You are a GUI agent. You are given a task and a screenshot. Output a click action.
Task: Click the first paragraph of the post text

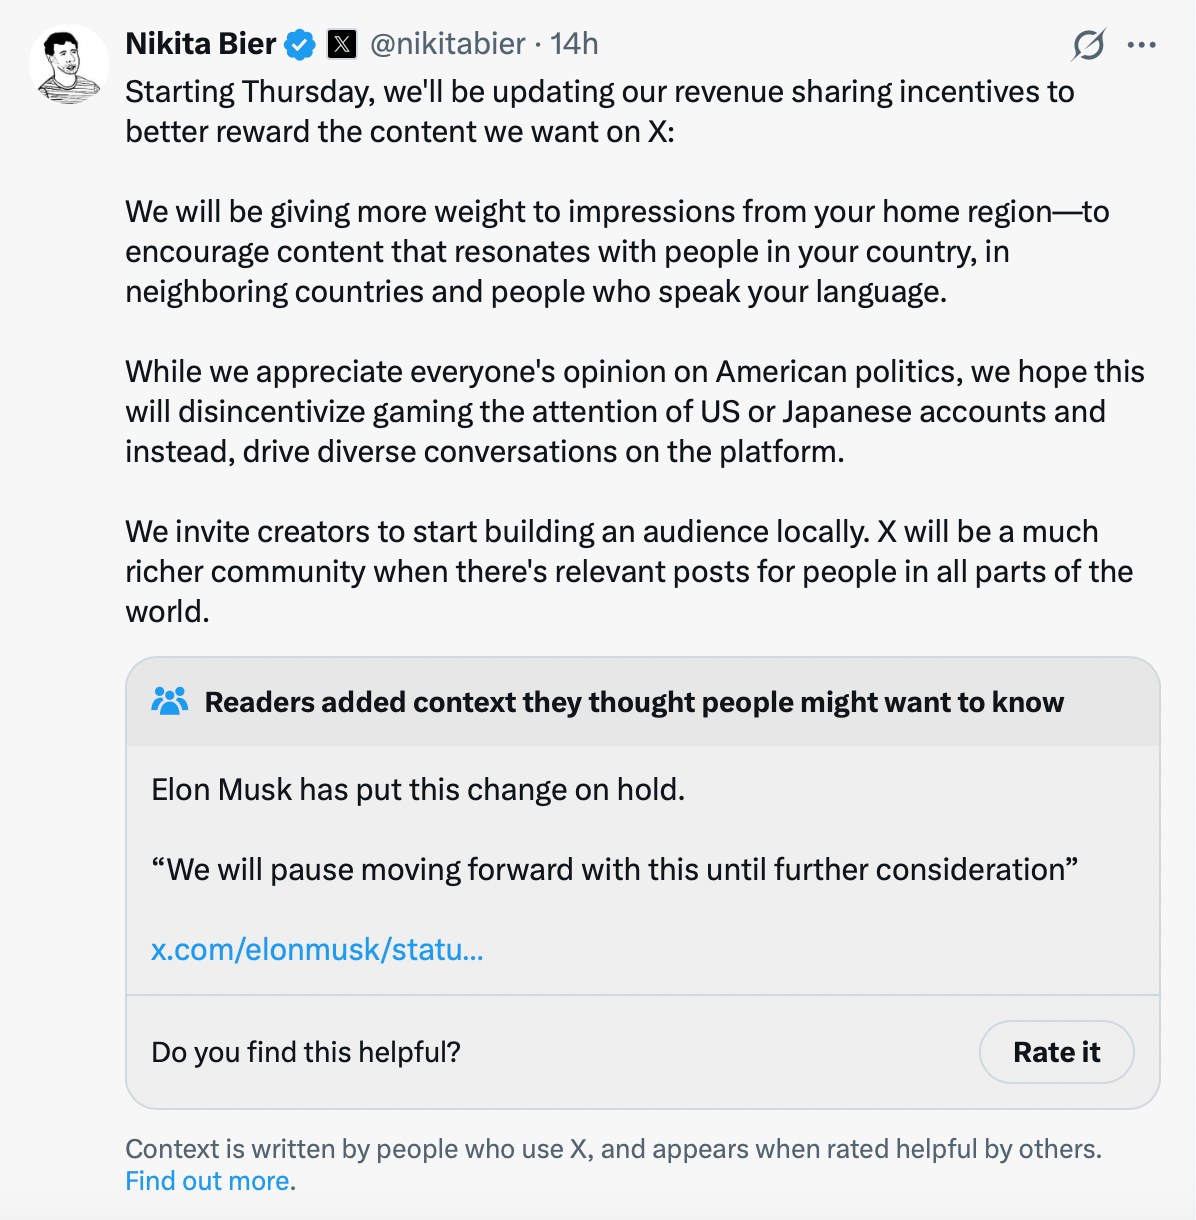[598, 111]
